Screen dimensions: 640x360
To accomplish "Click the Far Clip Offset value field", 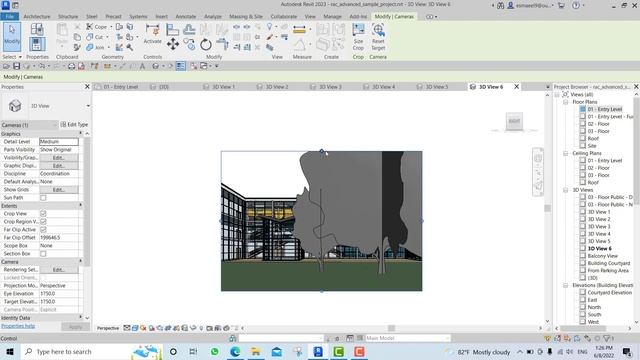I will coord(59,238).
